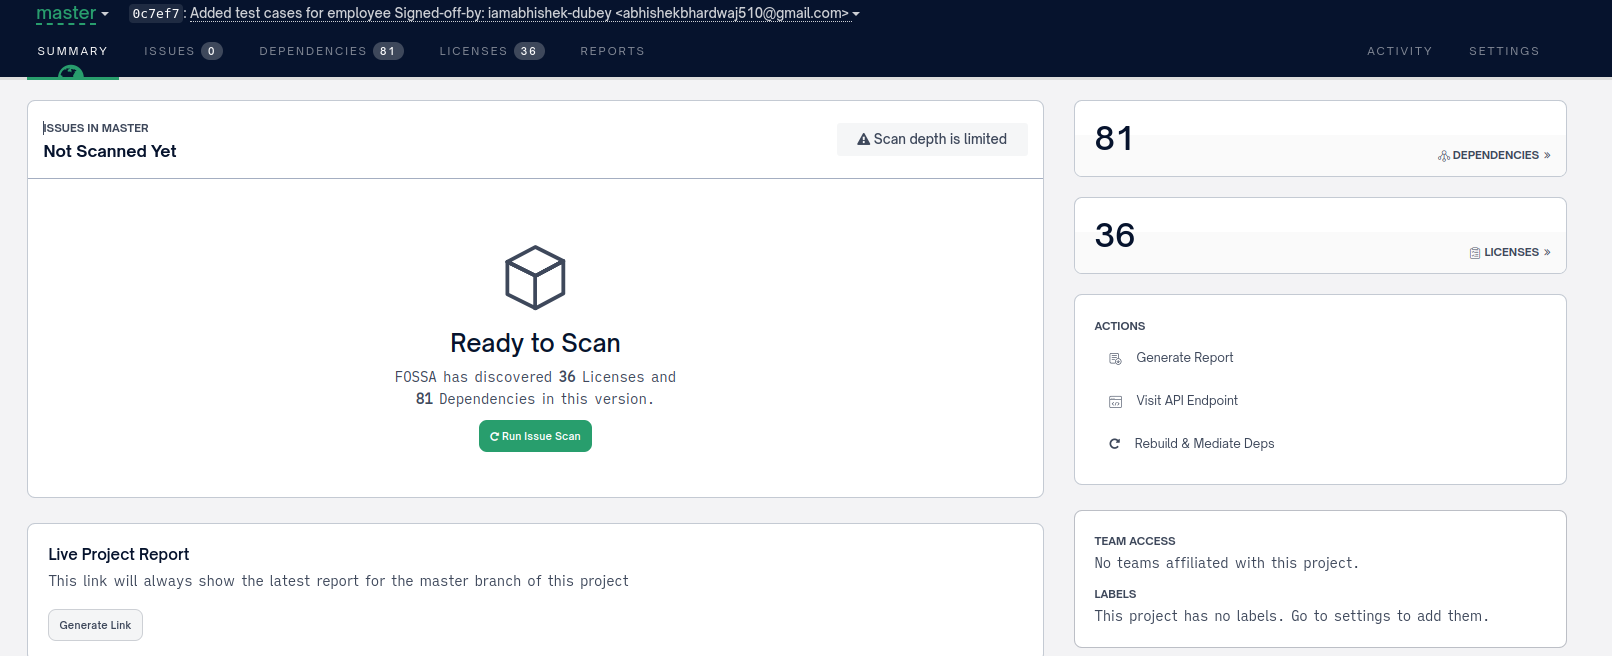Screen dimensions: 1612x656
Task: Go to the Licenses tab
Action: (492, 51)
